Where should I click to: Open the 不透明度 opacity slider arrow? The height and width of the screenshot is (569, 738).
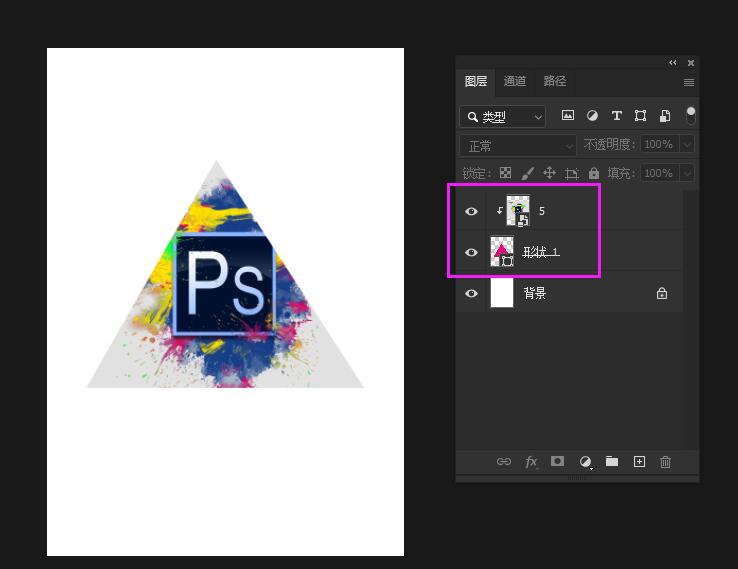coord(687,144)
